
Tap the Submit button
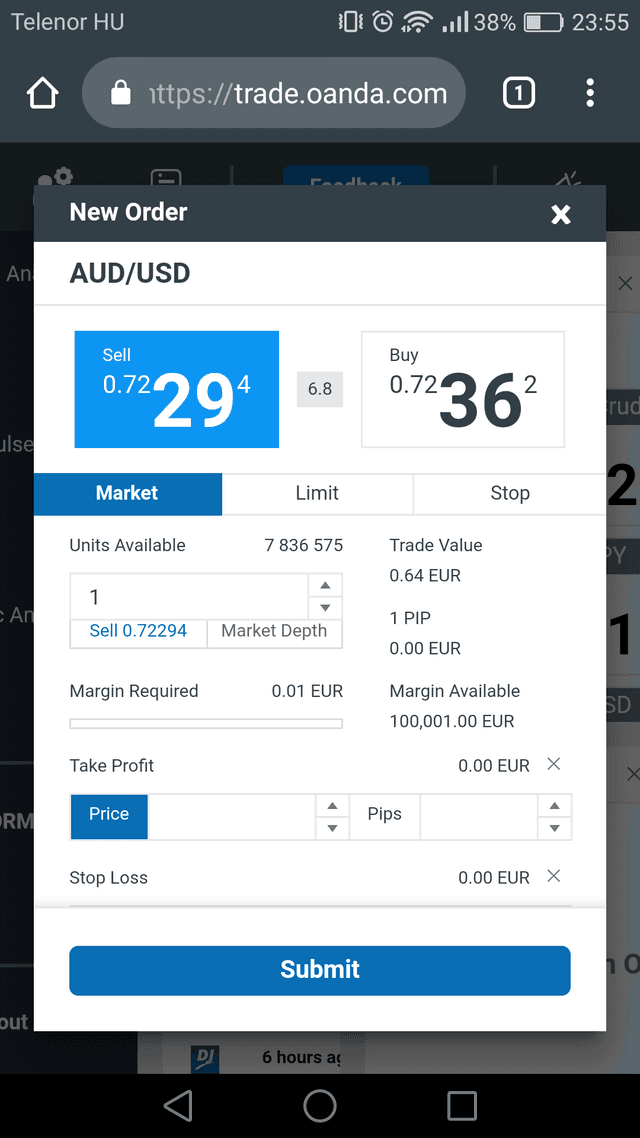click(320, 969)
